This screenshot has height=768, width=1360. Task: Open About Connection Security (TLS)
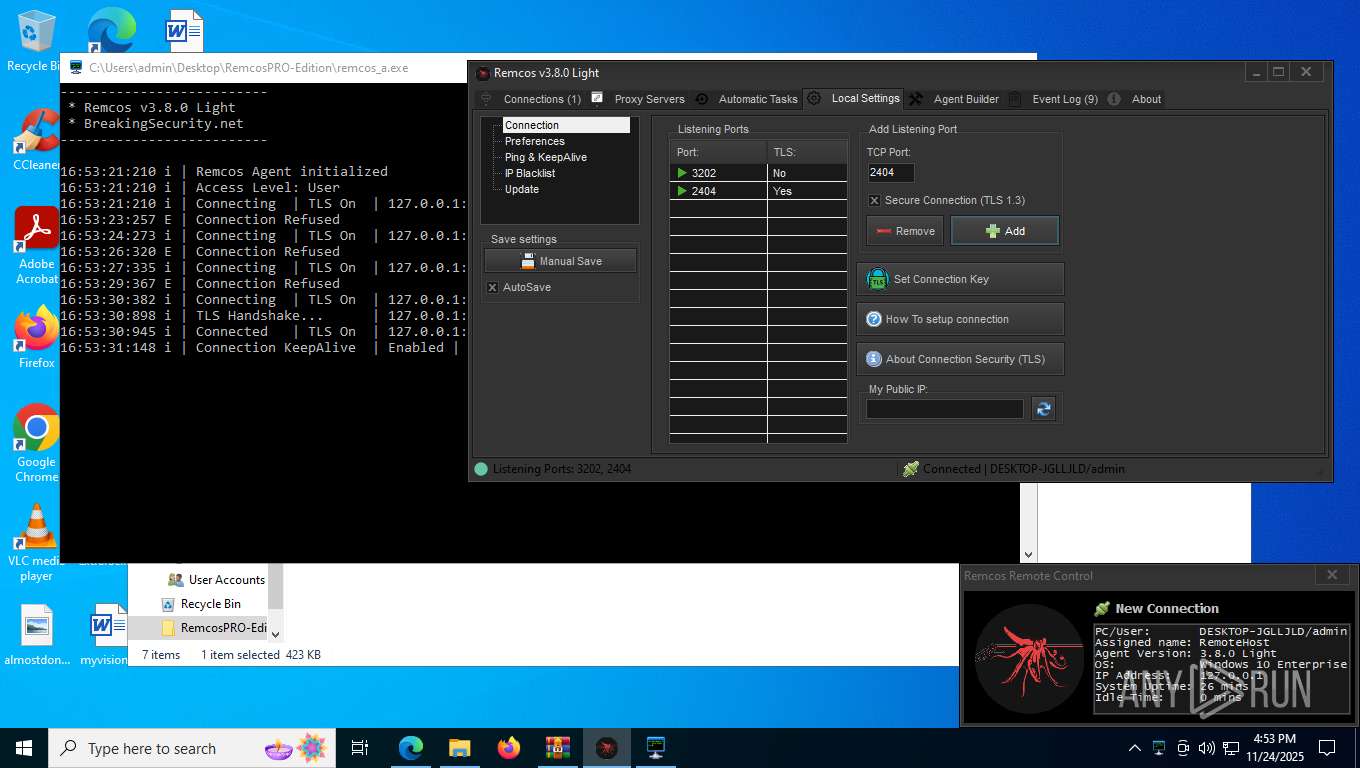960,359
